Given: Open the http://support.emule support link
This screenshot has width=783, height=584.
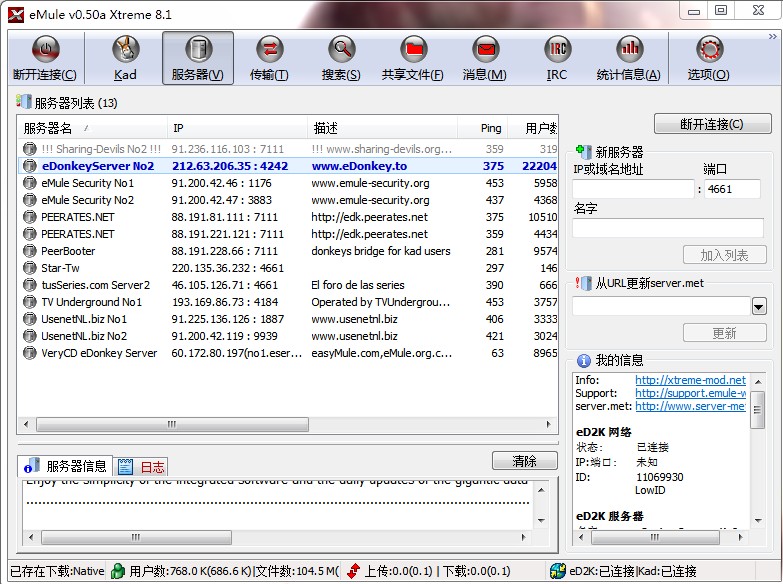Looking at the screenshot, I should [x=690, y=393].
